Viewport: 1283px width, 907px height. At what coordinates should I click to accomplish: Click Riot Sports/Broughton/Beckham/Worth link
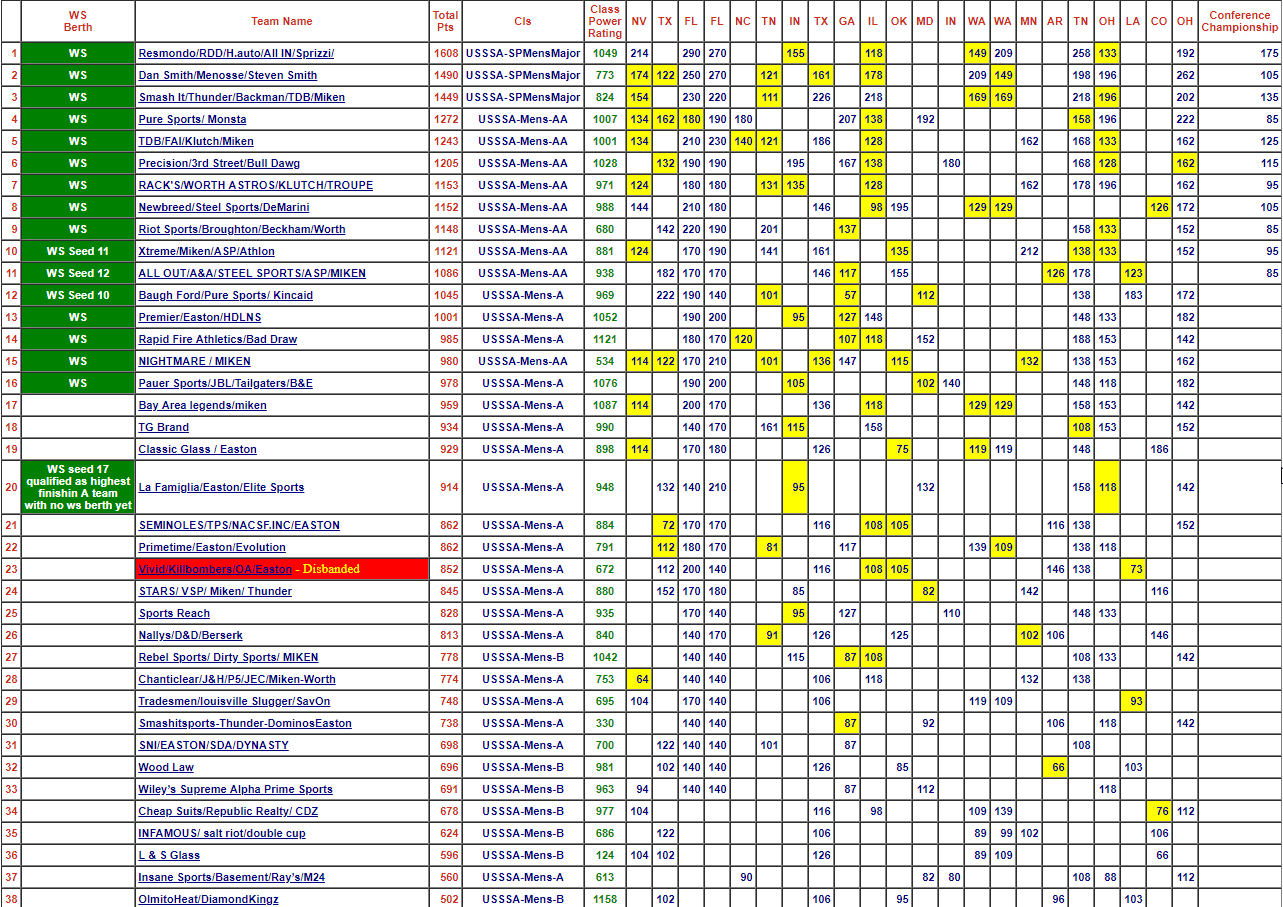click(x=242, y=229)
